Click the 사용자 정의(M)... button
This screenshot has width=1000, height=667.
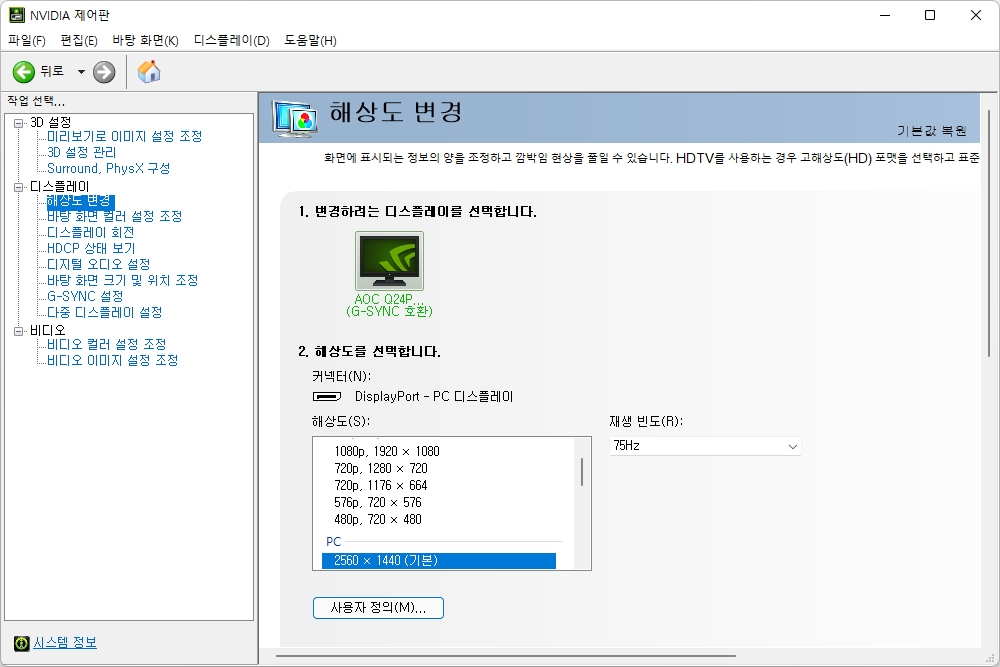point(378,608)
